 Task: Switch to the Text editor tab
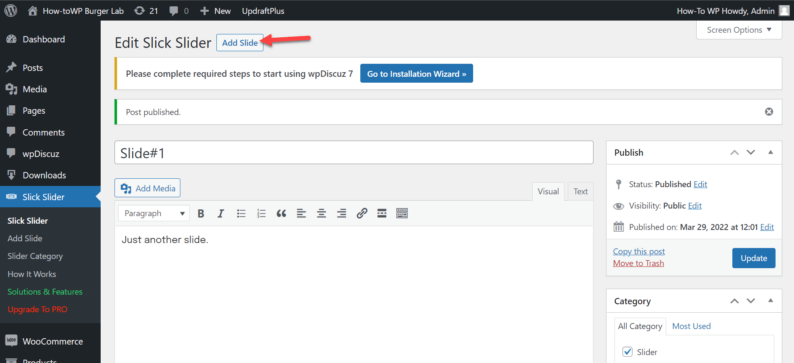pyautogui.click(x=580, y=191)
